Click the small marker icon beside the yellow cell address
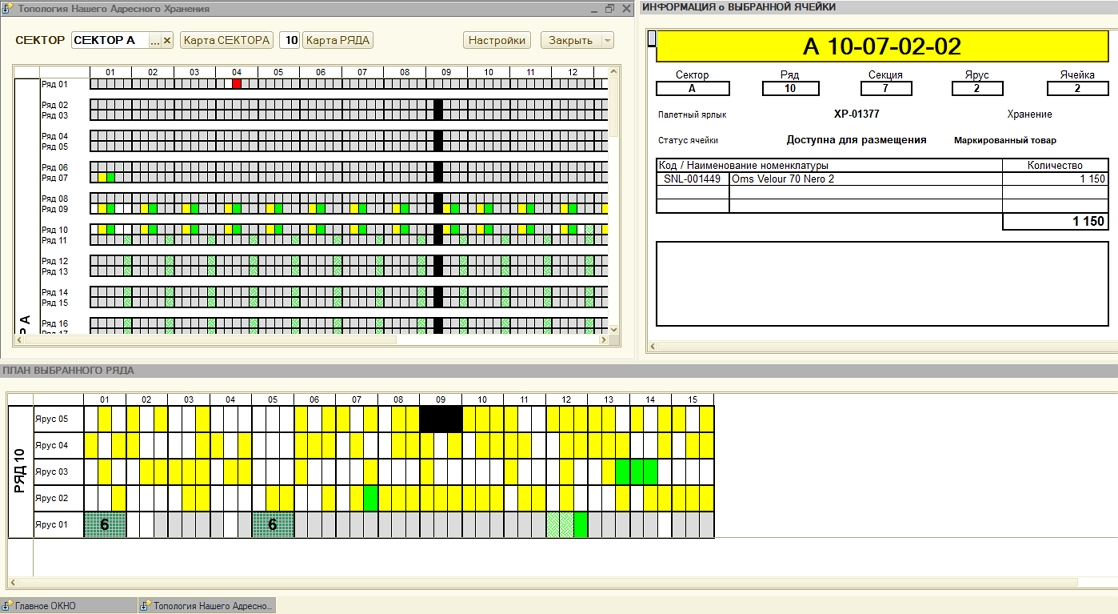Image resolution: width=1118 pixels, height=614 pixels. pos(651,38)
